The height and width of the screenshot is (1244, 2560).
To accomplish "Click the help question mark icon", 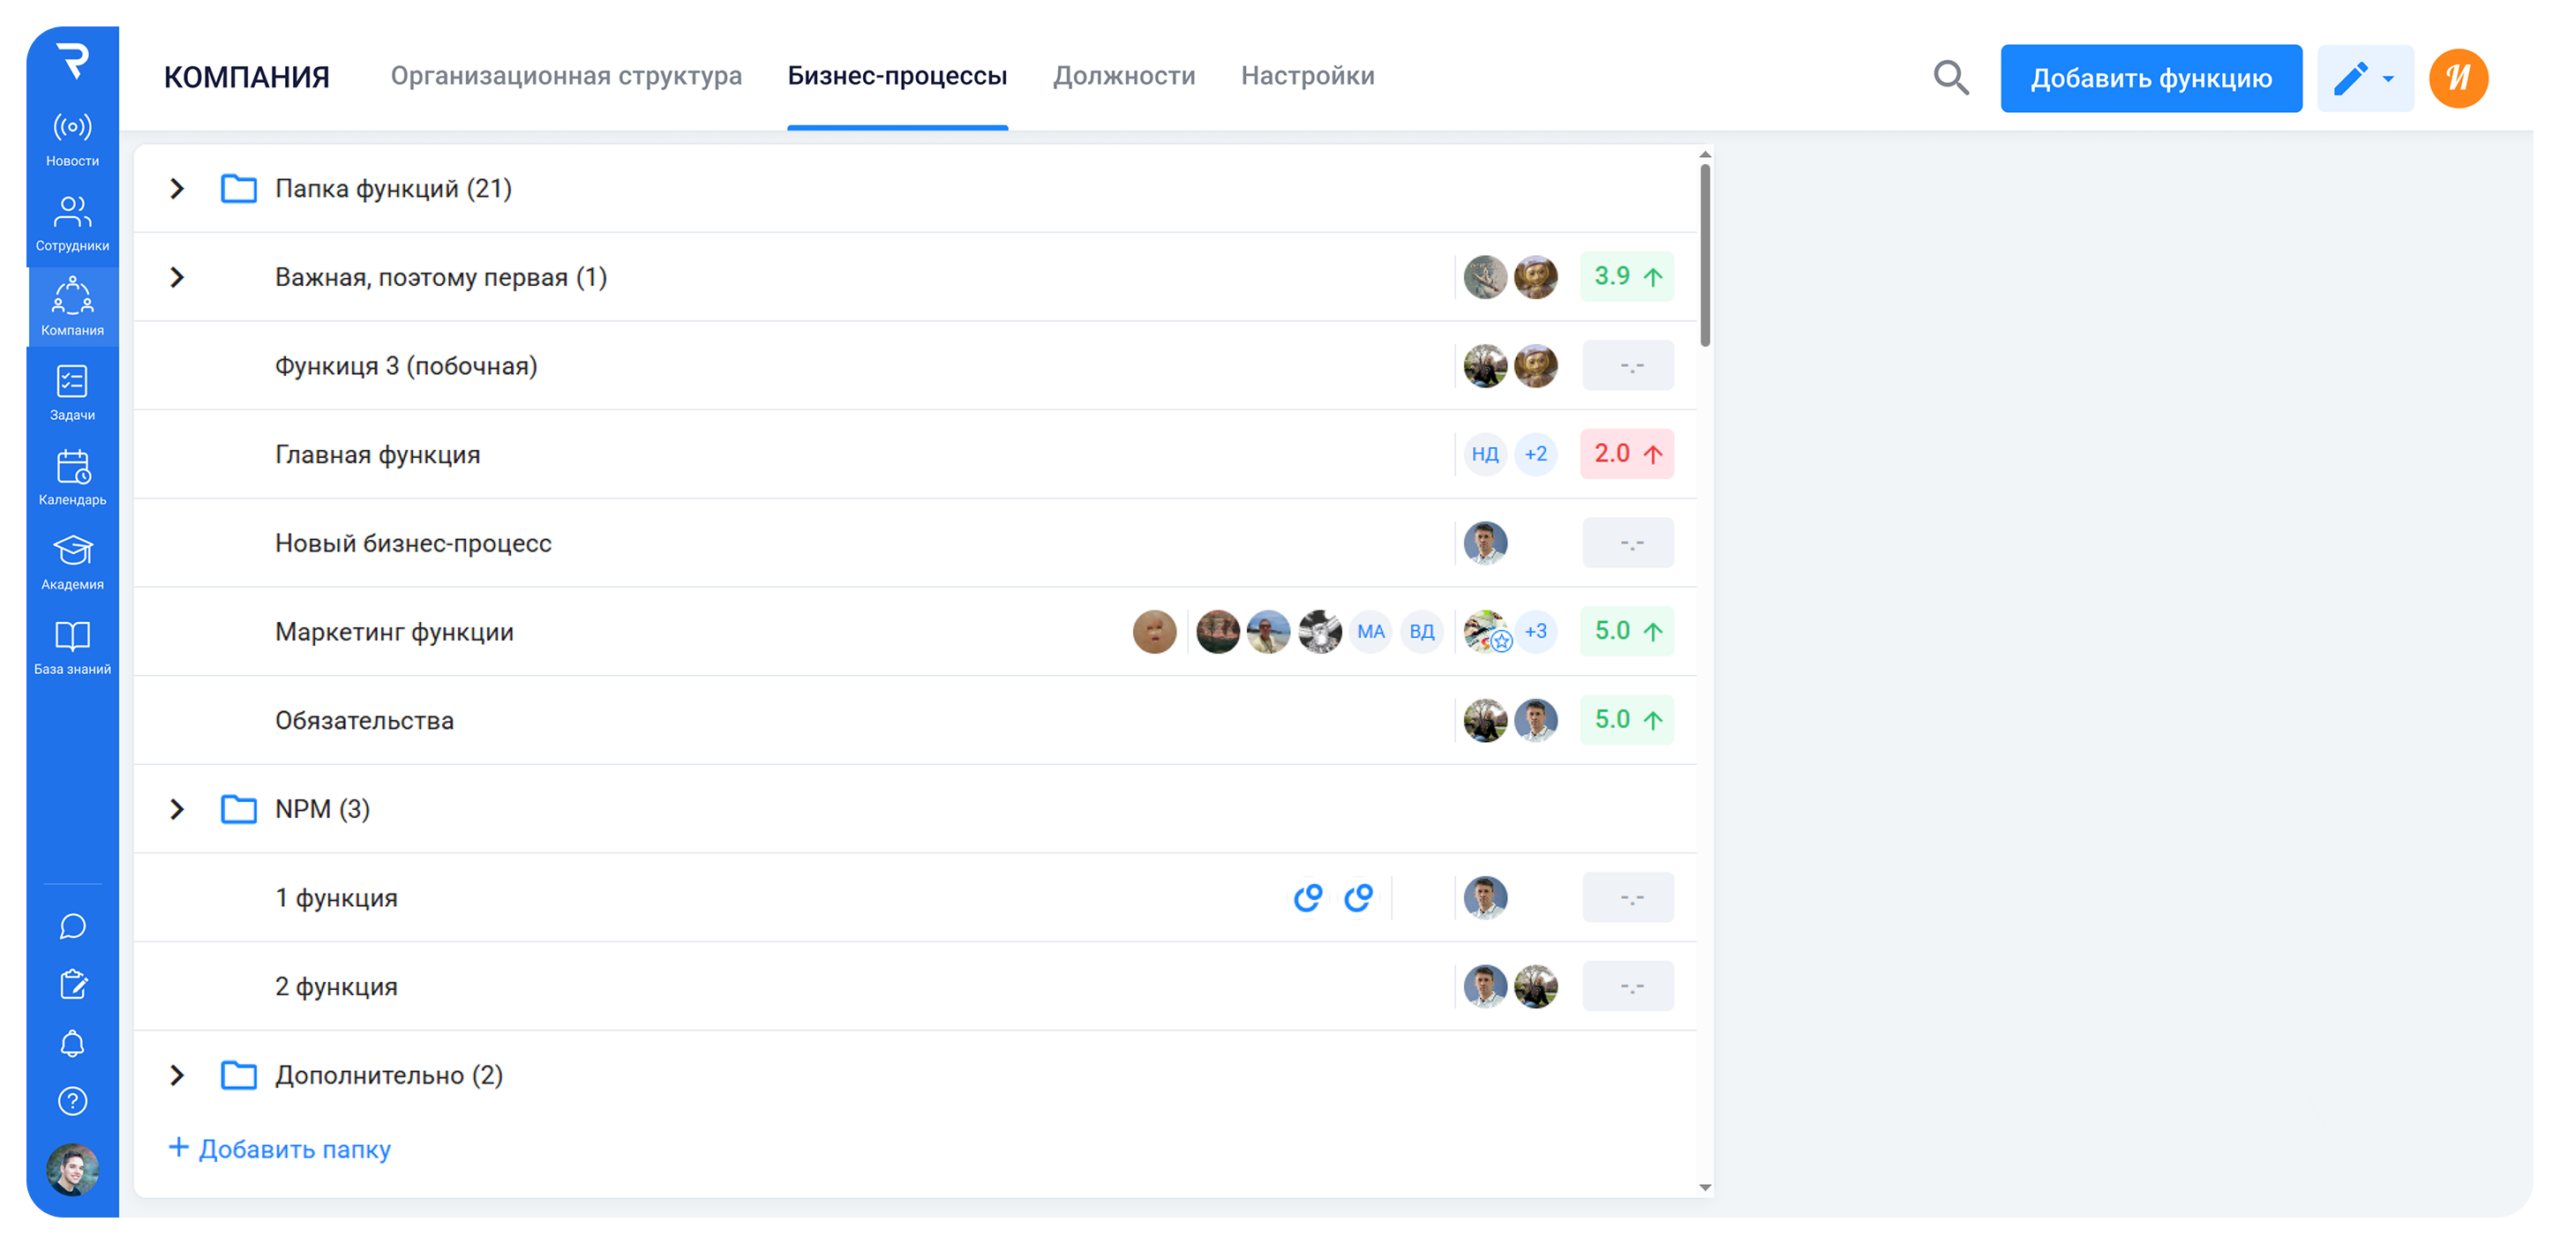I will 72,1101.
